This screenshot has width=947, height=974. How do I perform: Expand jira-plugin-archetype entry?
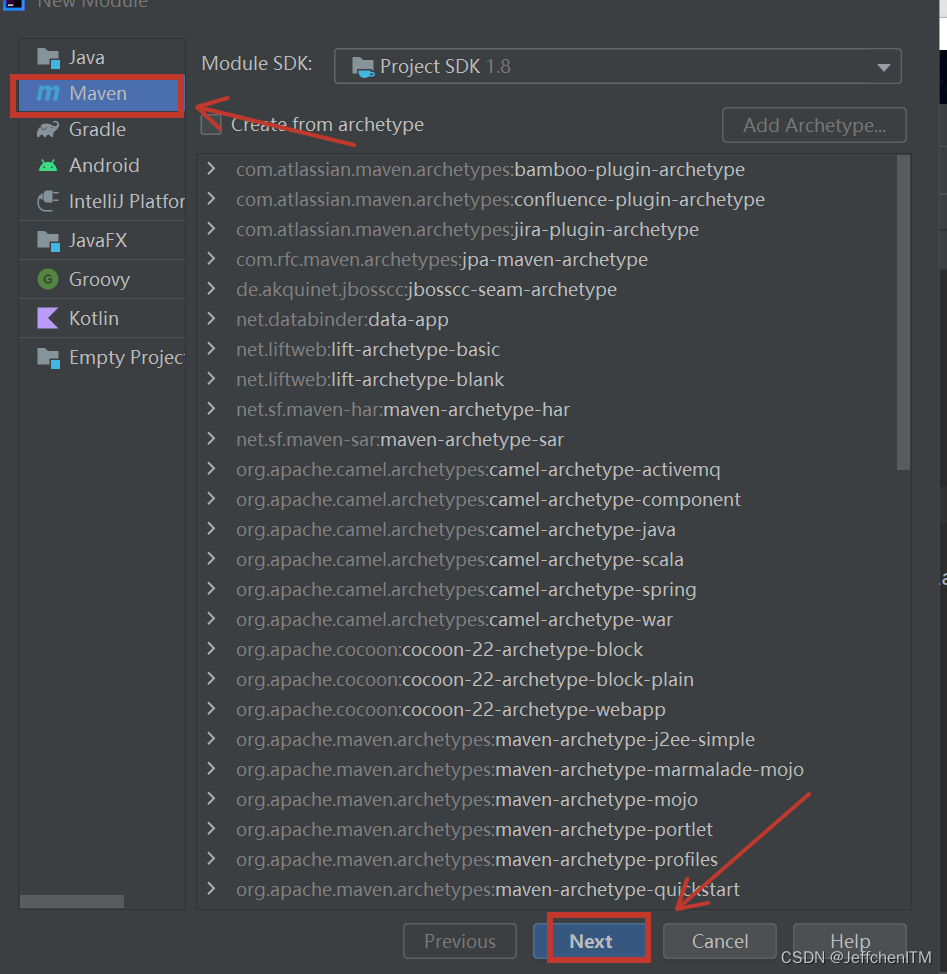(211, 229)
